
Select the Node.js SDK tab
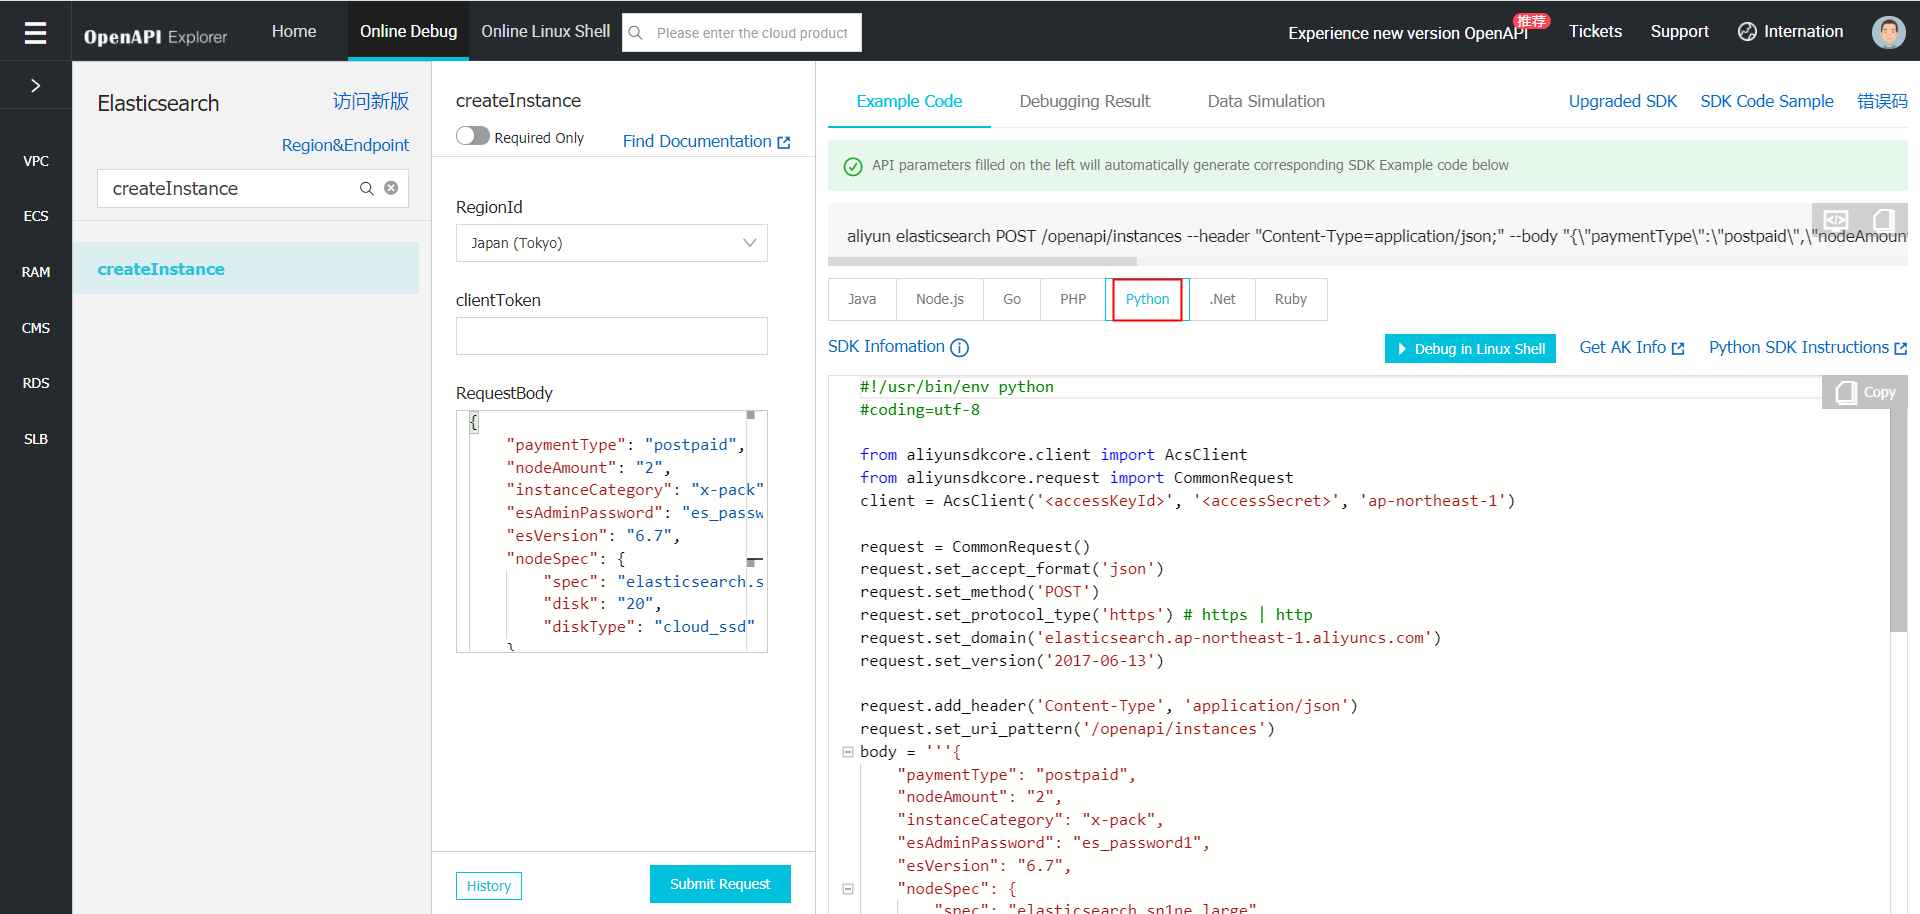(x=940, y=299)
